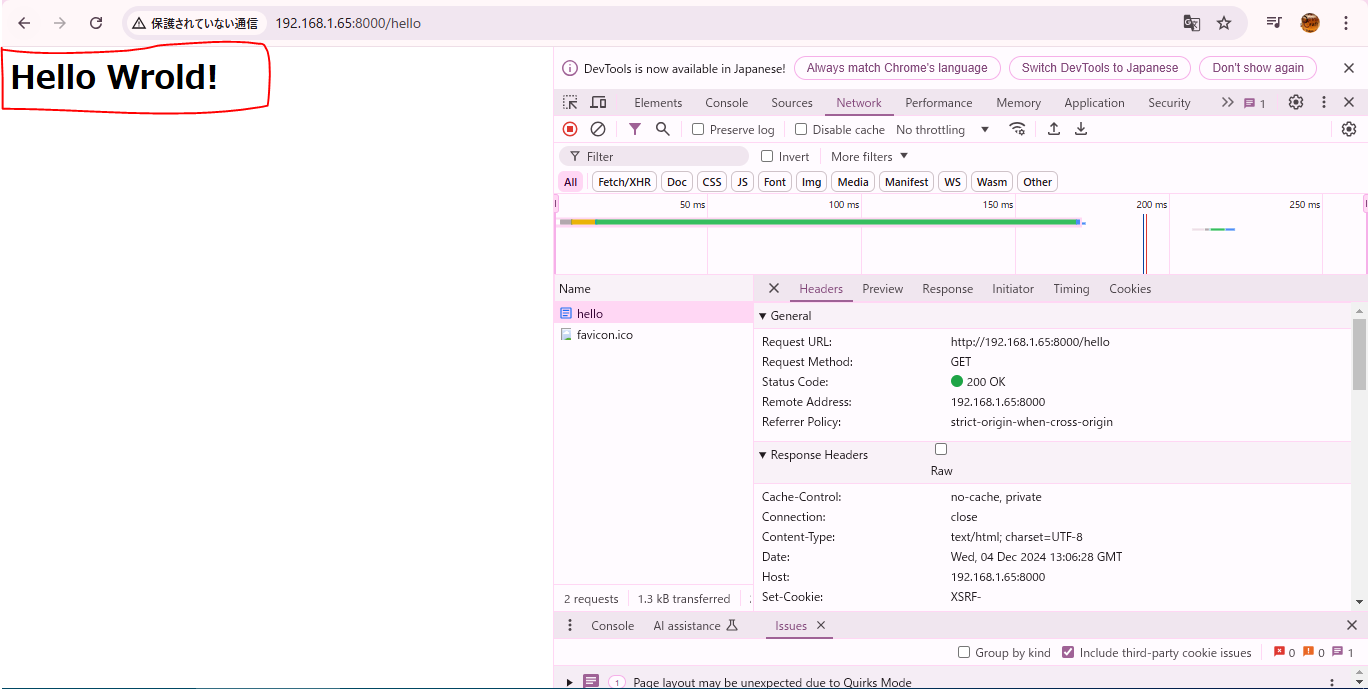
Task: Toggle the network filter funnel icon
Action: click(x=635, y=129)
